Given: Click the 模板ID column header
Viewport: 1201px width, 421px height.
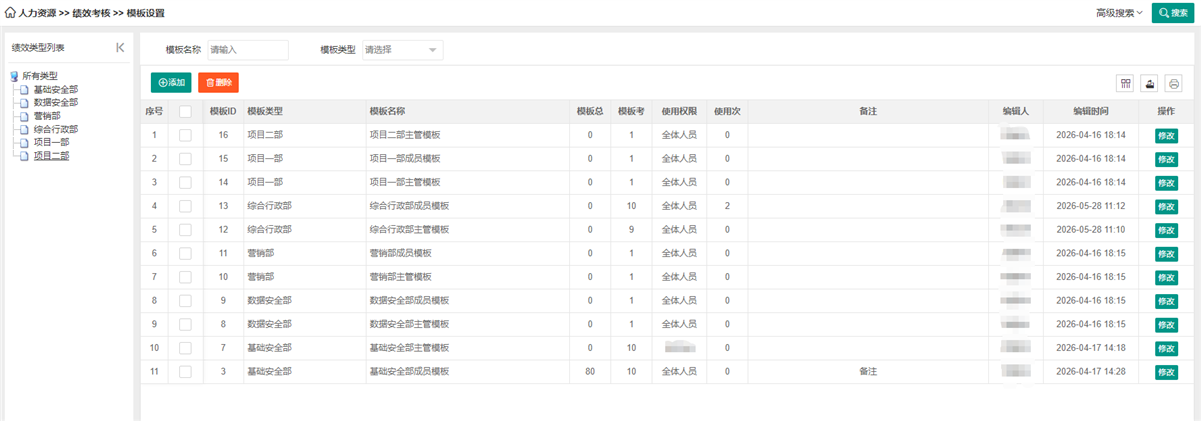Looking at the screenshot, I should tap(223, 111).
